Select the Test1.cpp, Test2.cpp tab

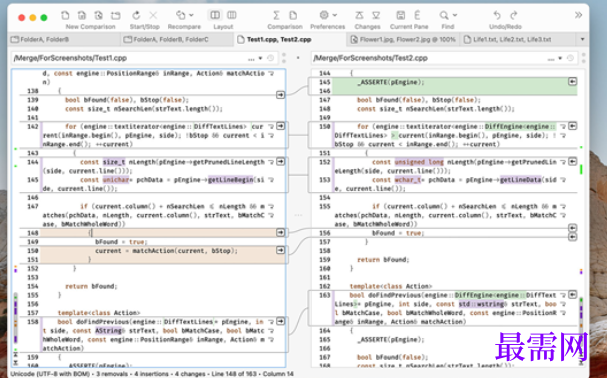[x=290, y=40]
